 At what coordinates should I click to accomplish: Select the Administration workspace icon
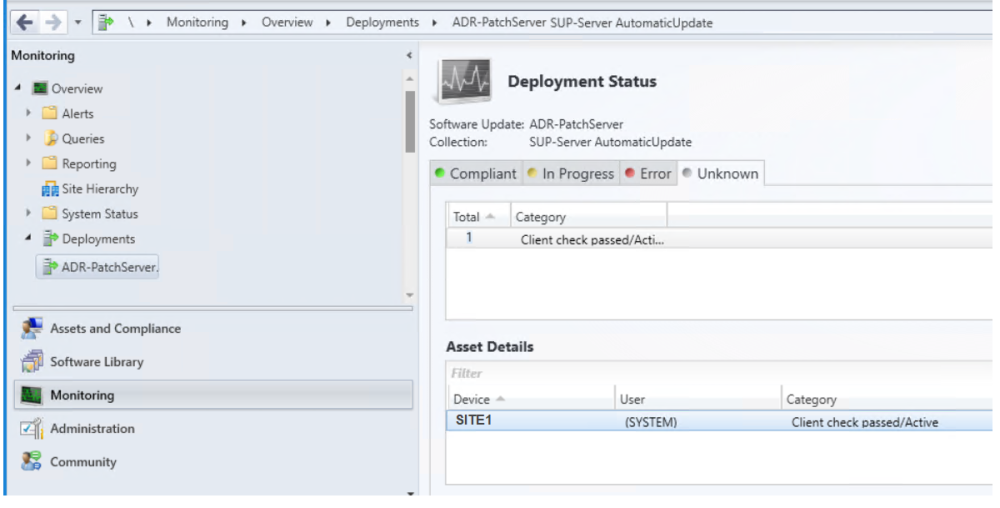pyautogui.click(x=32, y=429)
